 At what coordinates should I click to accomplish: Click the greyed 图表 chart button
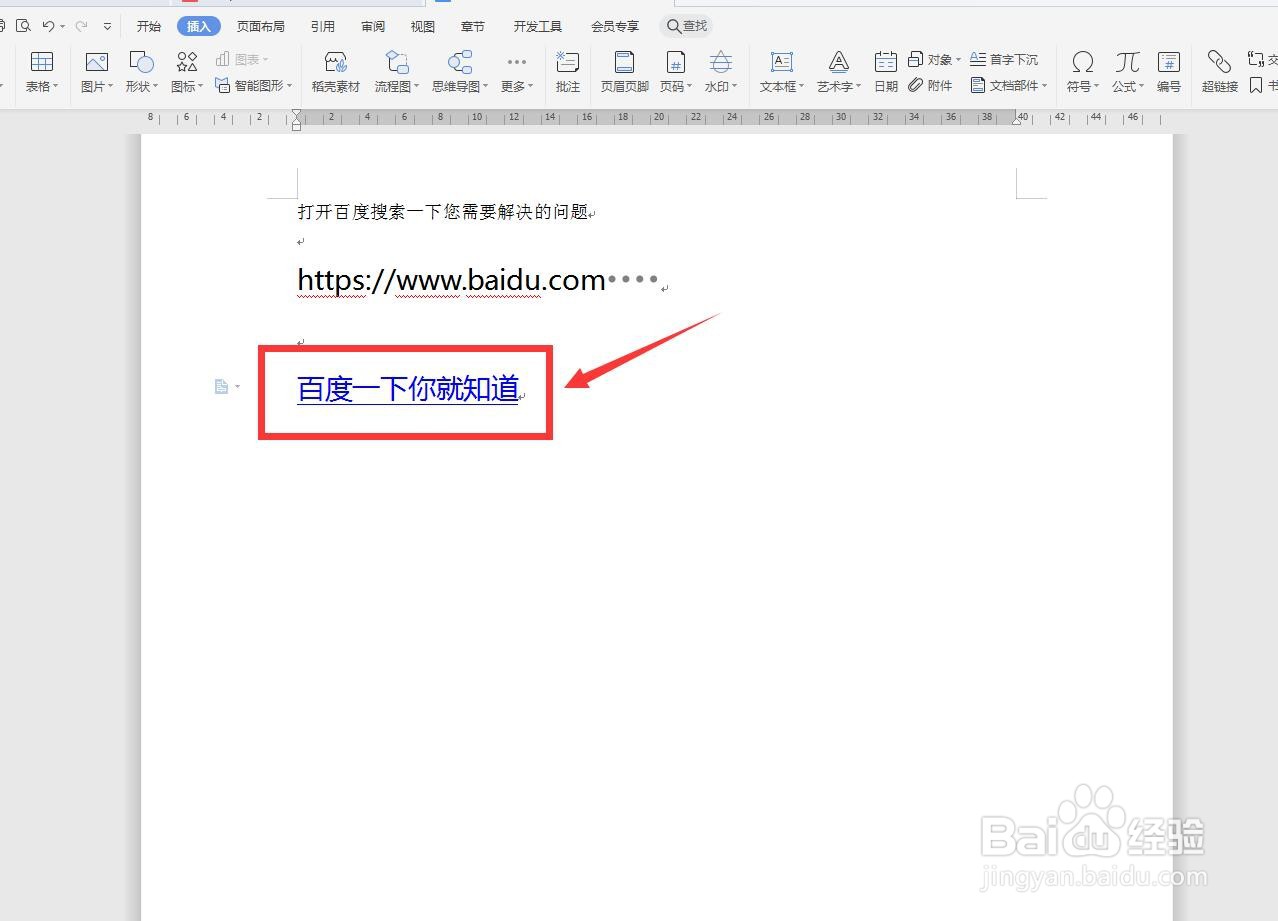pyautogui.click(x=242, y=60)
